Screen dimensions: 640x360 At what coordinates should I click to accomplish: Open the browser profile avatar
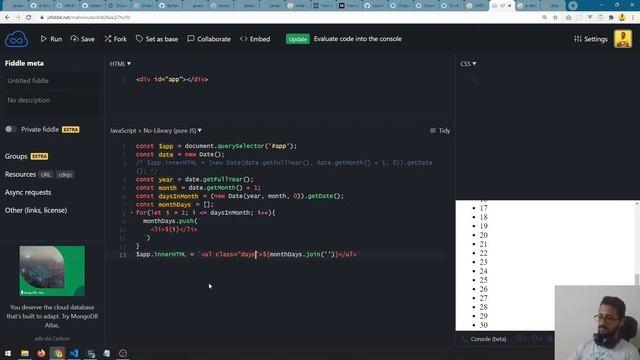[x=622, y=18]
